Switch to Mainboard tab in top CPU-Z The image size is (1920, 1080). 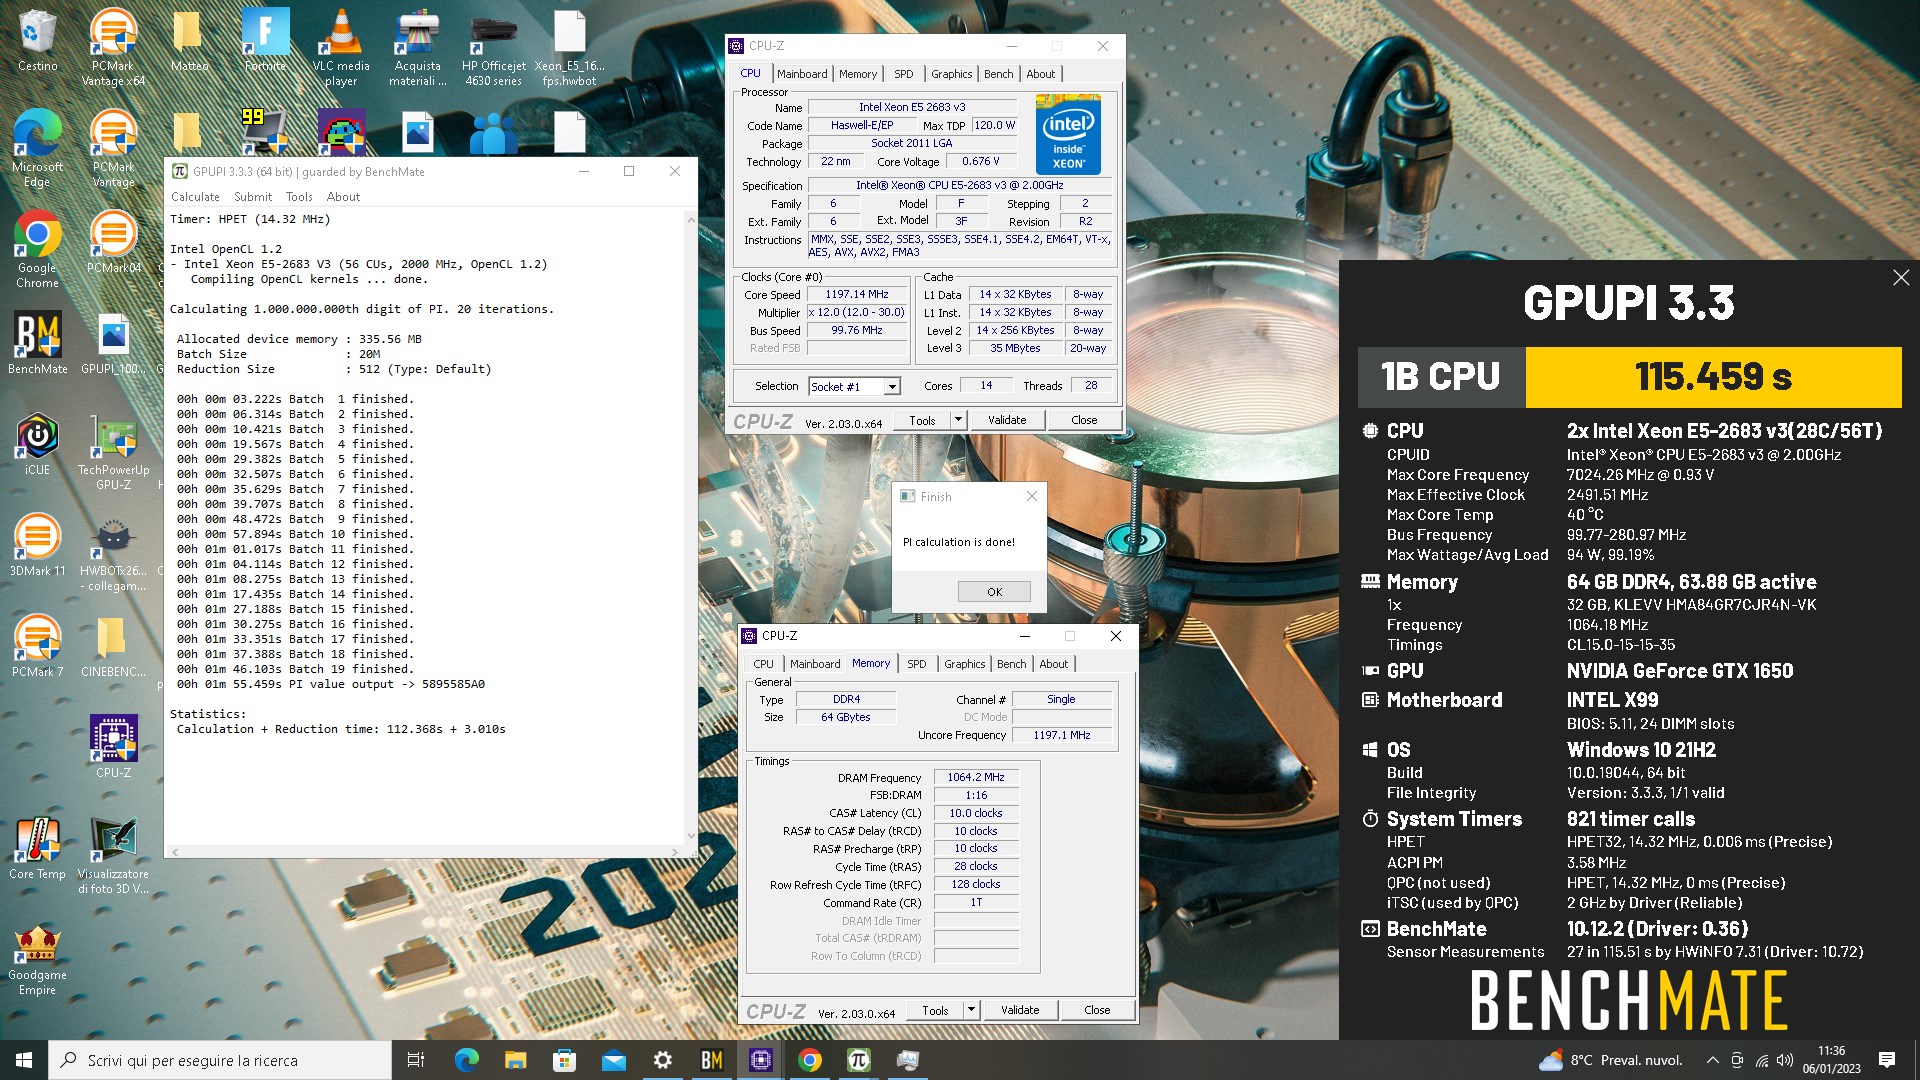pyautogui.click(x=802, y=74)
